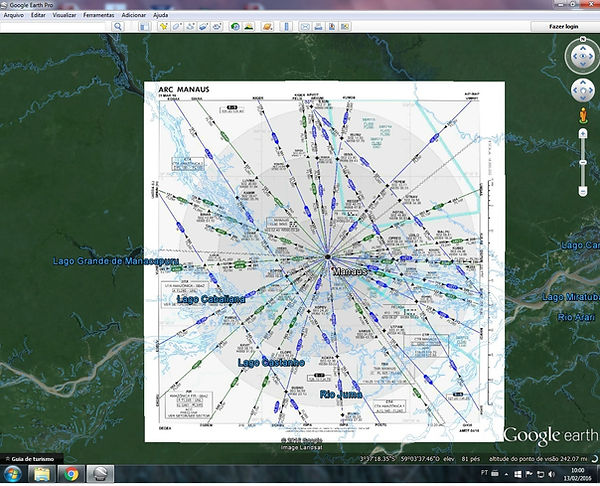This screenshot has width=600, height=486.
Task: Click the Save Image icon
Action: click(332, 26)
